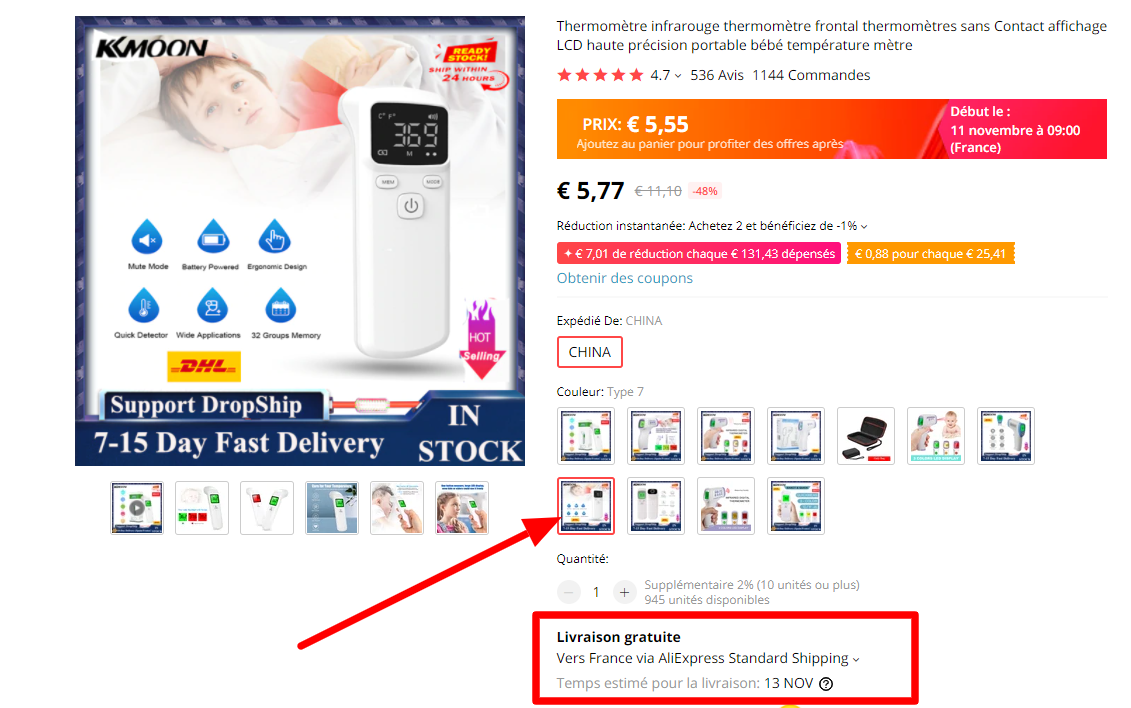The image size is (1131, 708).
Task: Click the Obtenir des coupons link
Action: click(x=624, y=278)
